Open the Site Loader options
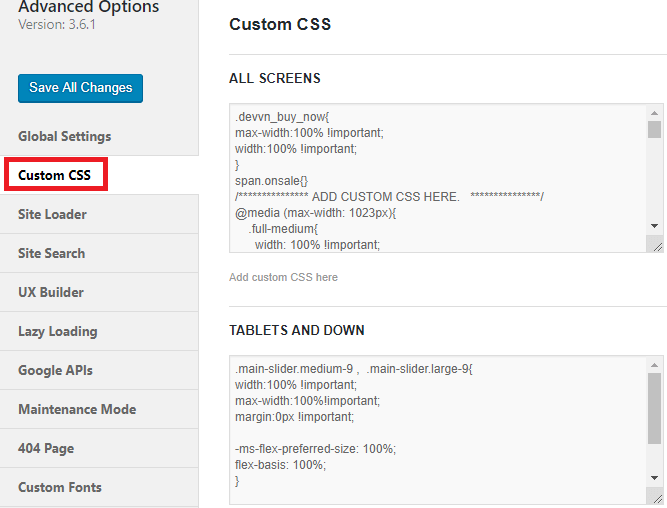 tap(99, 214)
